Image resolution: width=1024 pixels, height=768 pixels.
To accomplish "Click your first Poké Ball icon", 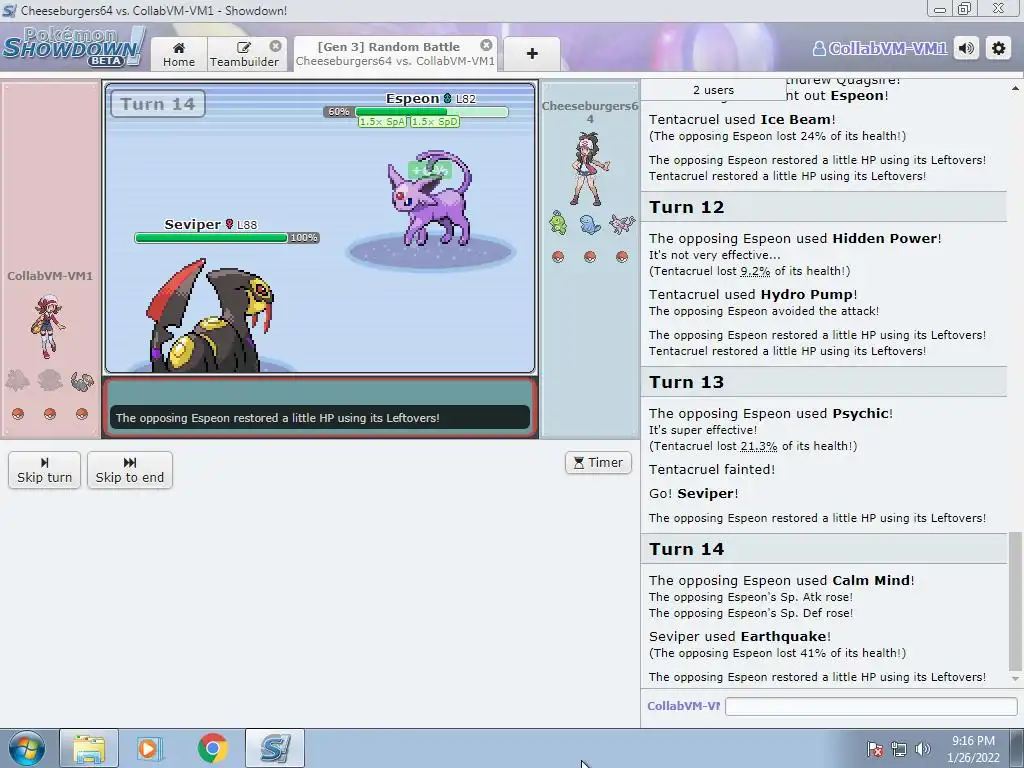I will 18,414.
